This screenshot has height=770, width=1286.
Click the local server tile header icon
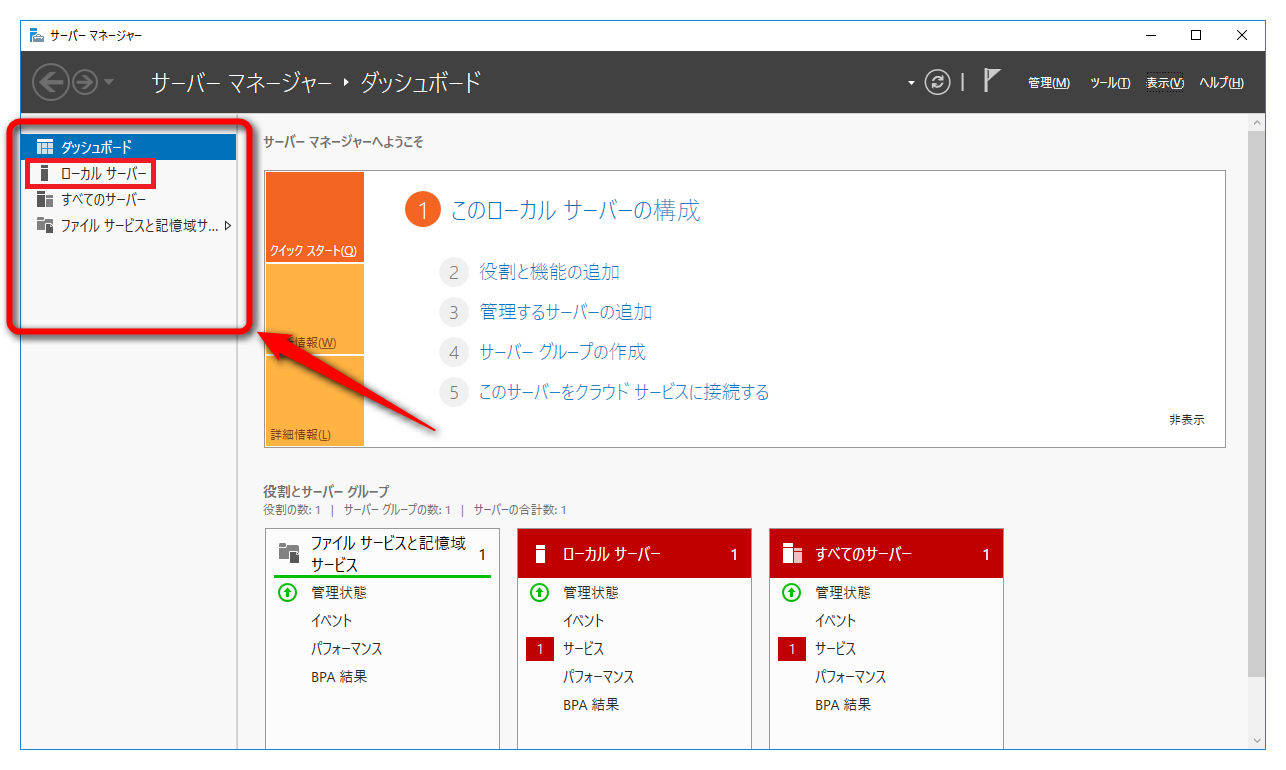tap(541, 554)
